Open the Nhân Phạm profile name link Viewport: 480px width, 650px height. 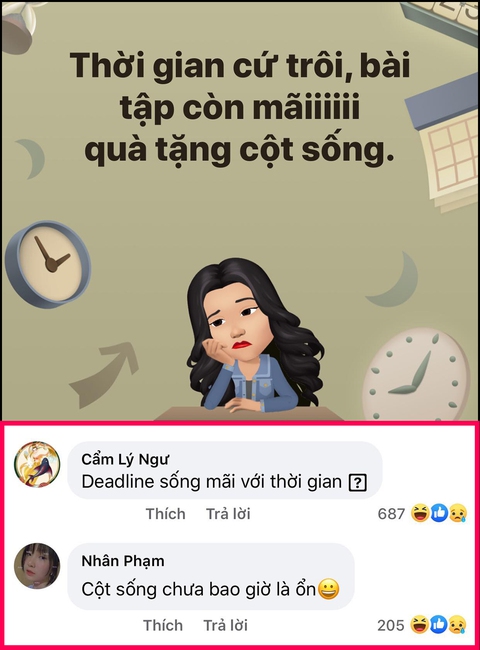pos(123,561)
